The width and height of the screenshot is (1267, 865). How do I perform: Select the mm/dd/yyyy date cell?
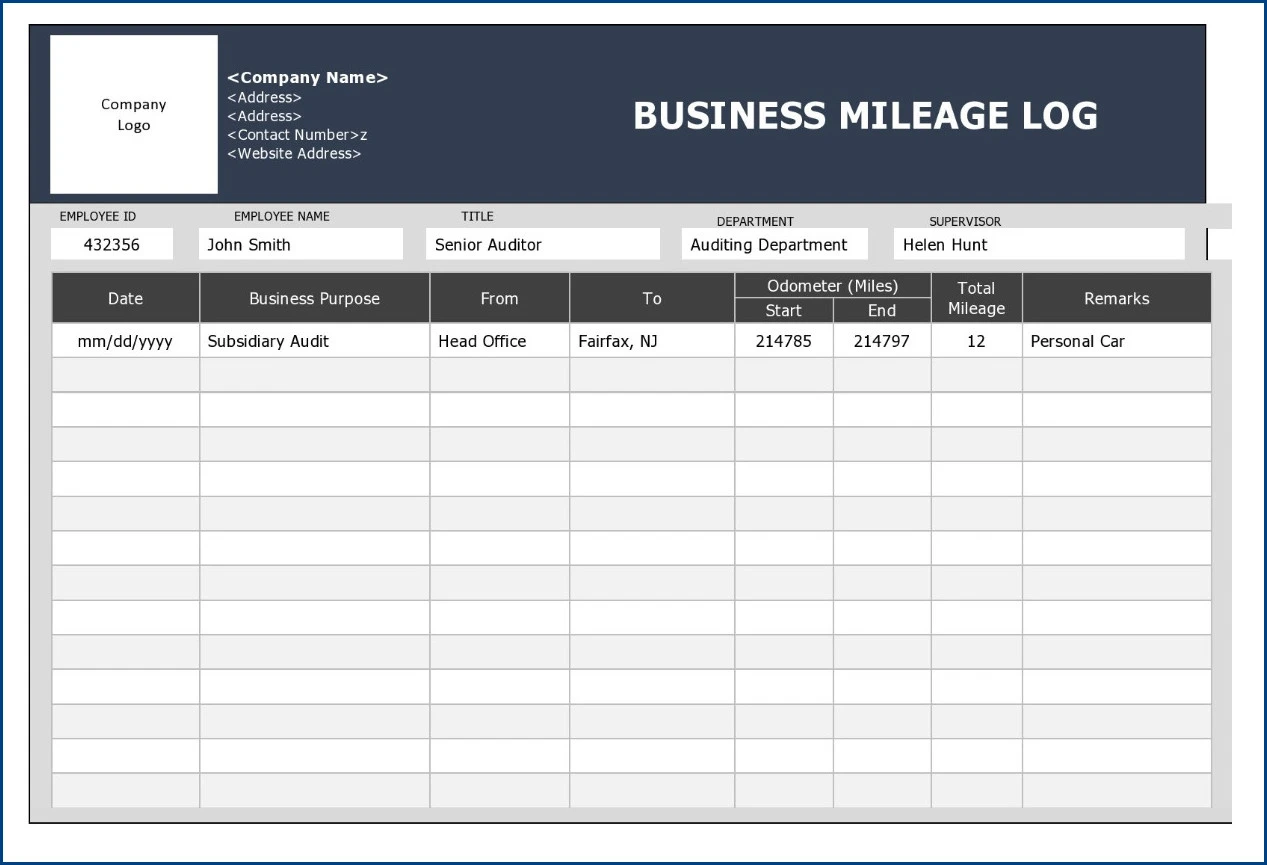(x=125, y=341)
